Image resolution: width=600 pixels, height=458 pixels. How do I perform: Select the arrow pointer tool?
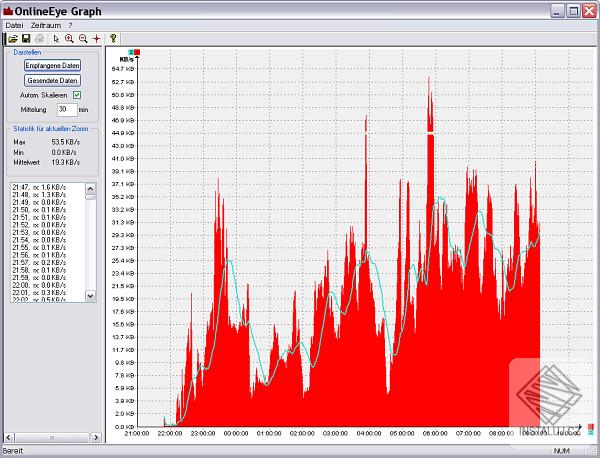[x=56, y=38]
